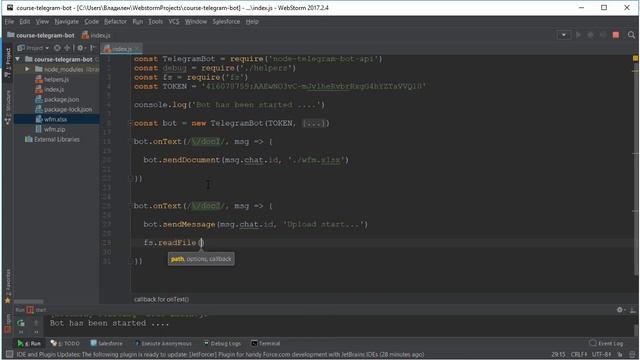The width and height of the screenshot is (640, 360).
Task: Toggle the Structure tool window side tab
Action: pyautogui.click(x=7, y=107)
